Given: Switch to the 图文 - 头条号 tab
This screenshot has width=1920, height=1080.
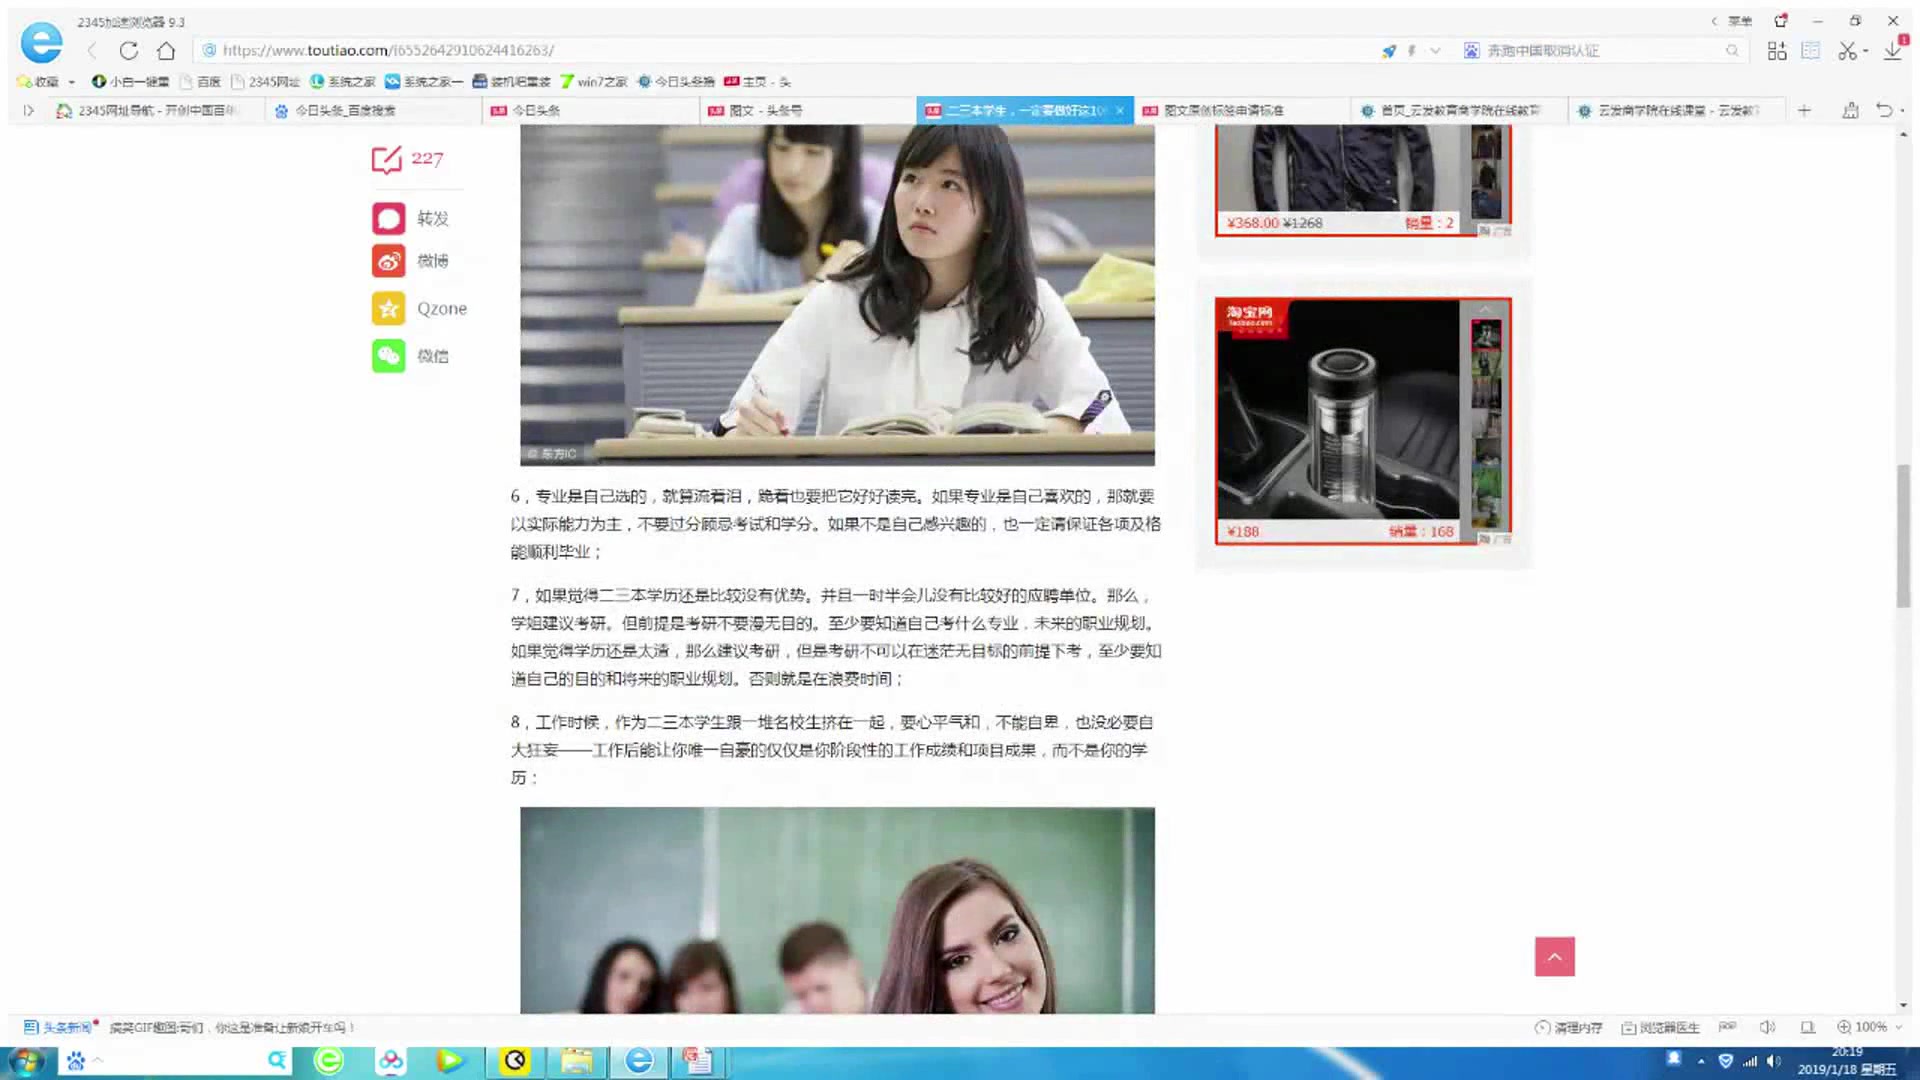Looking at the screenshot, I should point(808,110).
